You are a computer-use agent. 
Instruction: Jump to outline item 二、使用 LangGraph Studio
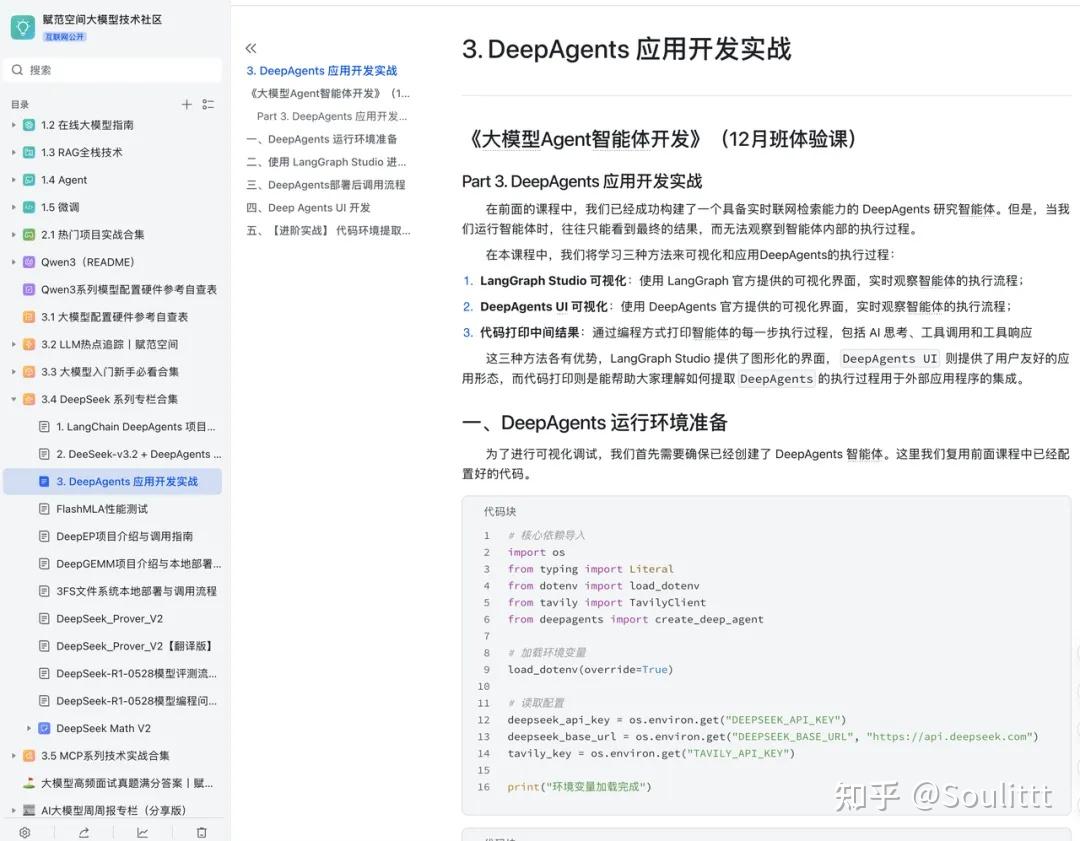click(326, 161)
